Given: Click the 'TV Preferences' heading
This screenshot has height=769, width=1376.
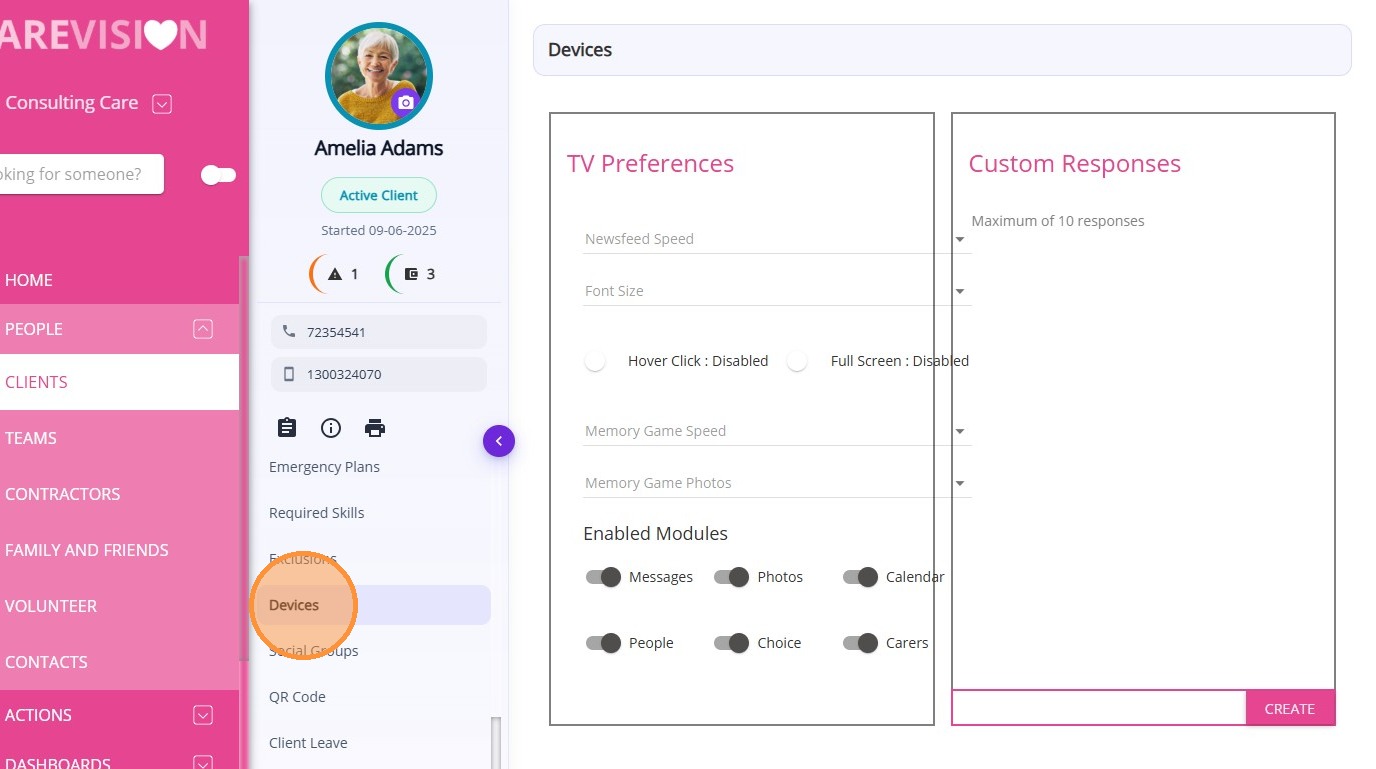Looking at the screenshot, I should point(650,164).
